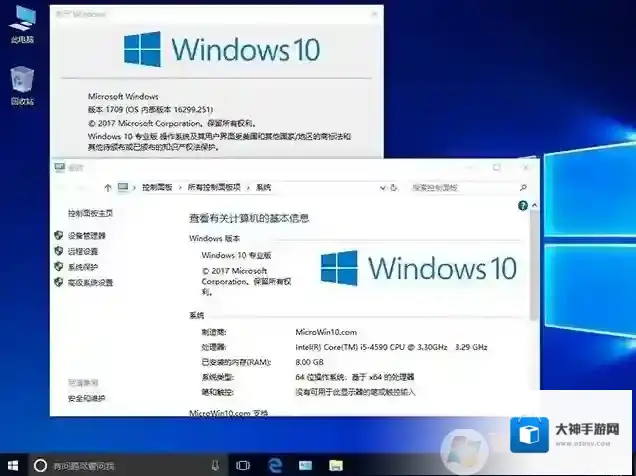The image size is (636, 476).
Task: Open the 此电脑 (This PC) desktop icon
Action: pyautogui.click(x=21, y=24)
